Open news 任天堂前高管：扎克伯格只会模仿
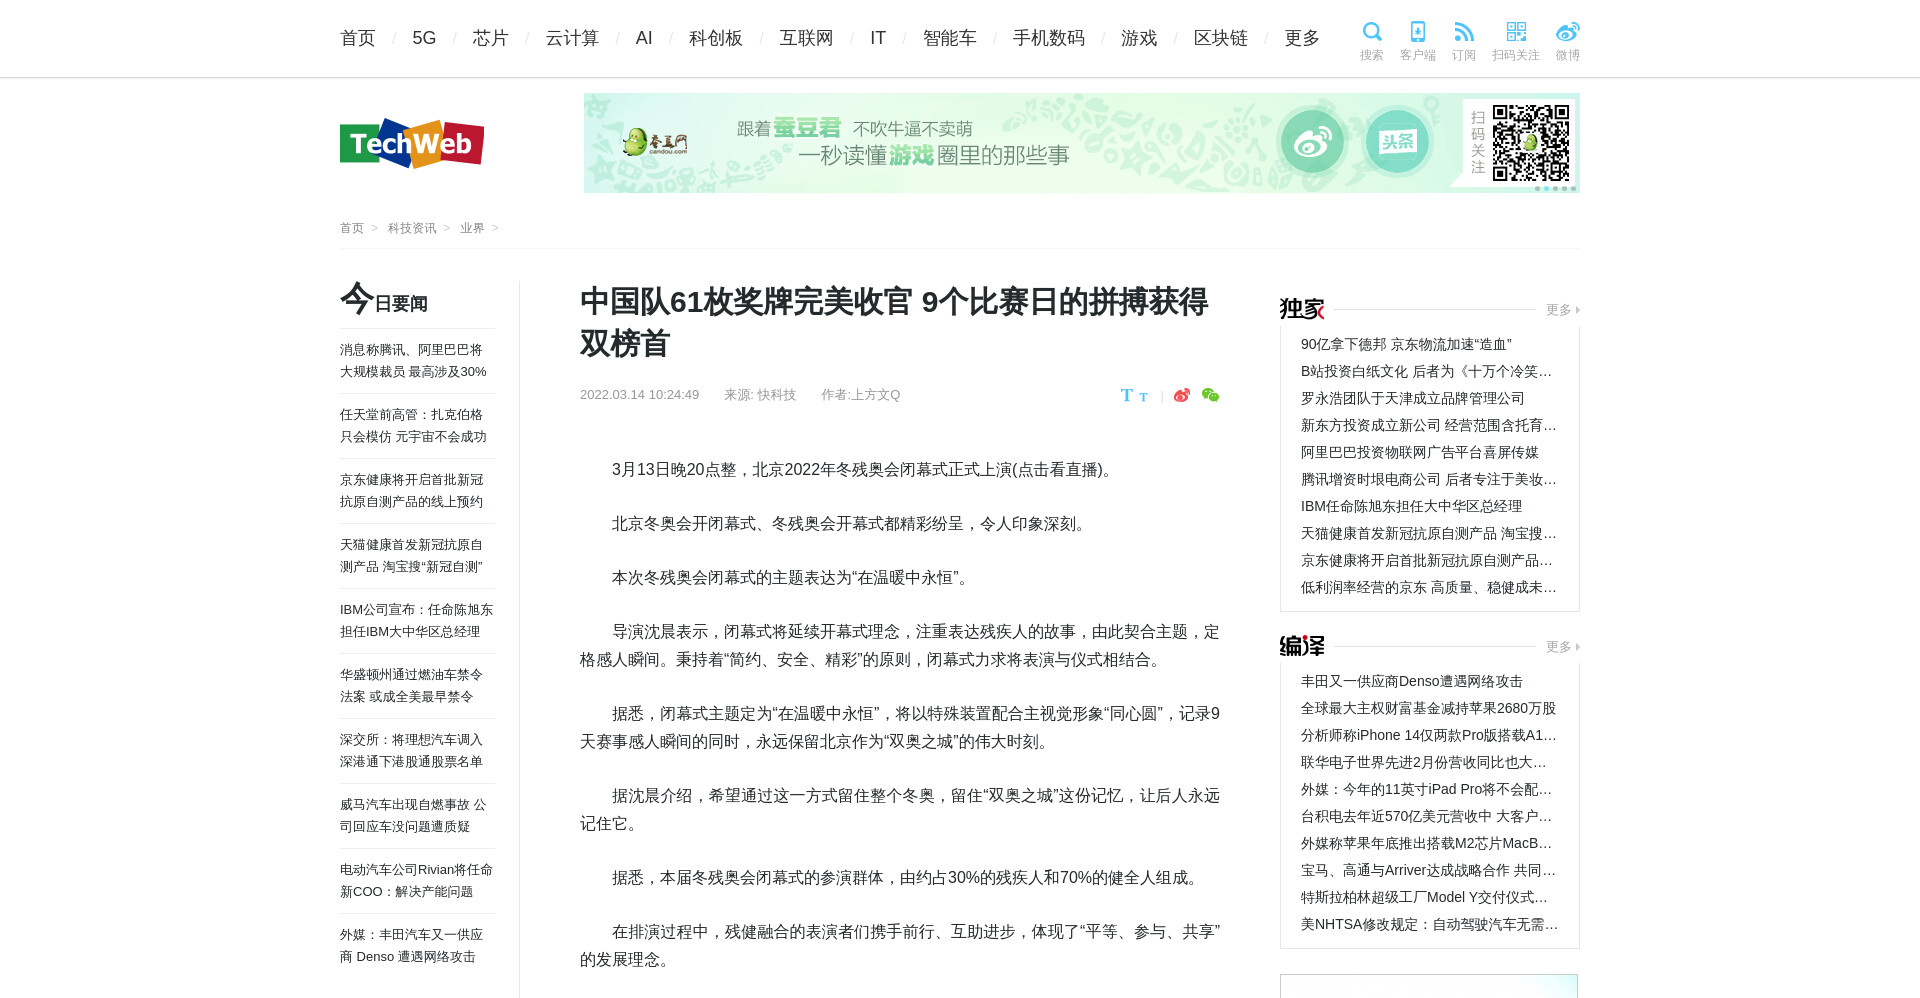The width and height of the screenshot is (1920, 998). (x=413, y=426)
